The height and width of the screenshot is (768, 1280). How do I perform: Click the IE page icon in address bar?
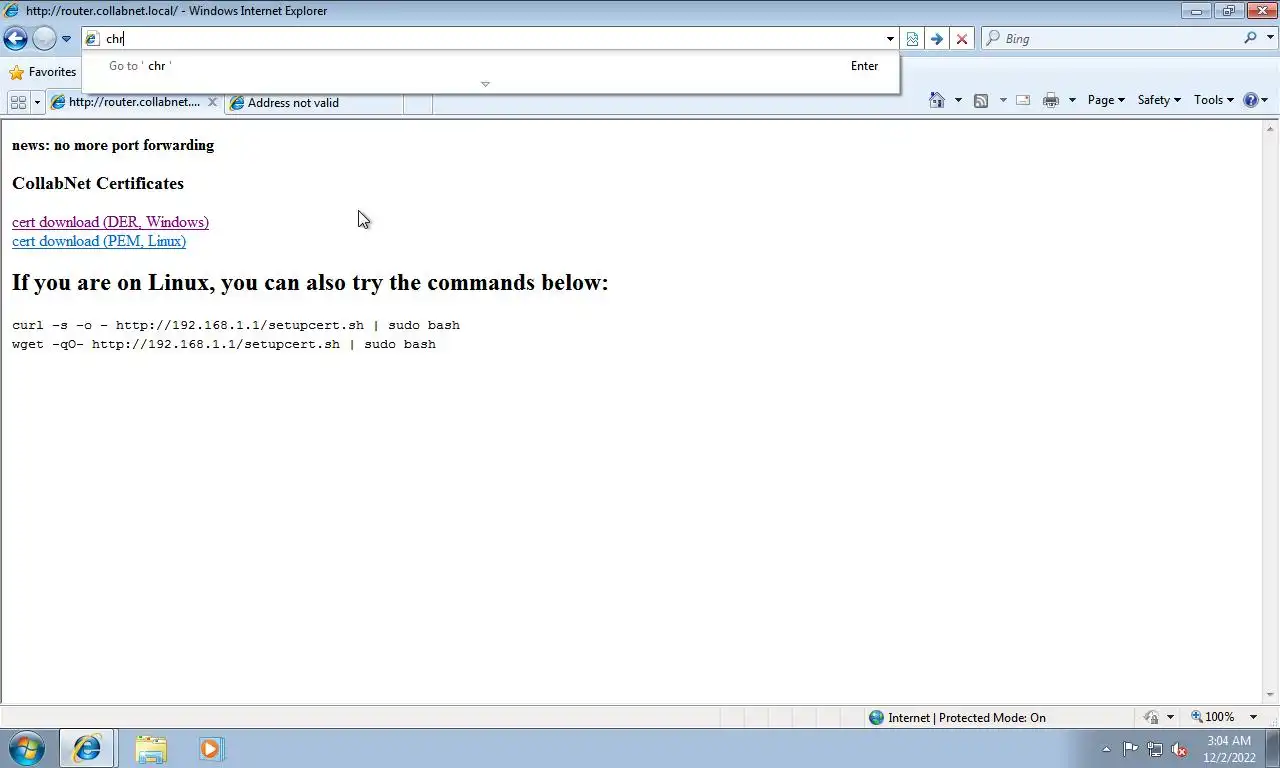pyautogui.click(x=92, y=39)
